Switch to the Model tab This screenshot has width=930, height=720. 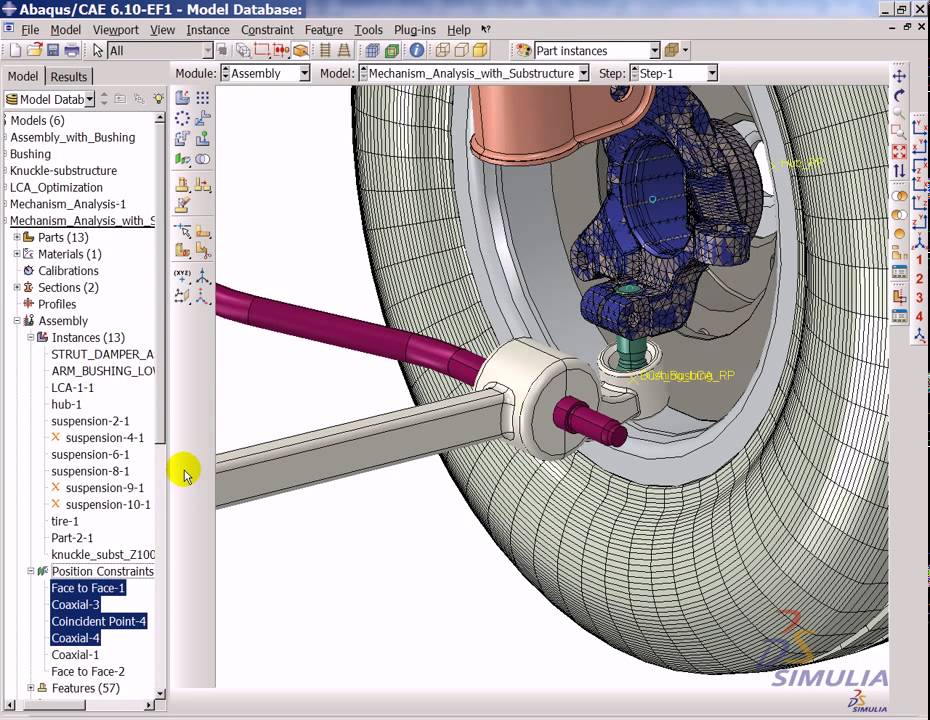coord(23,76)
